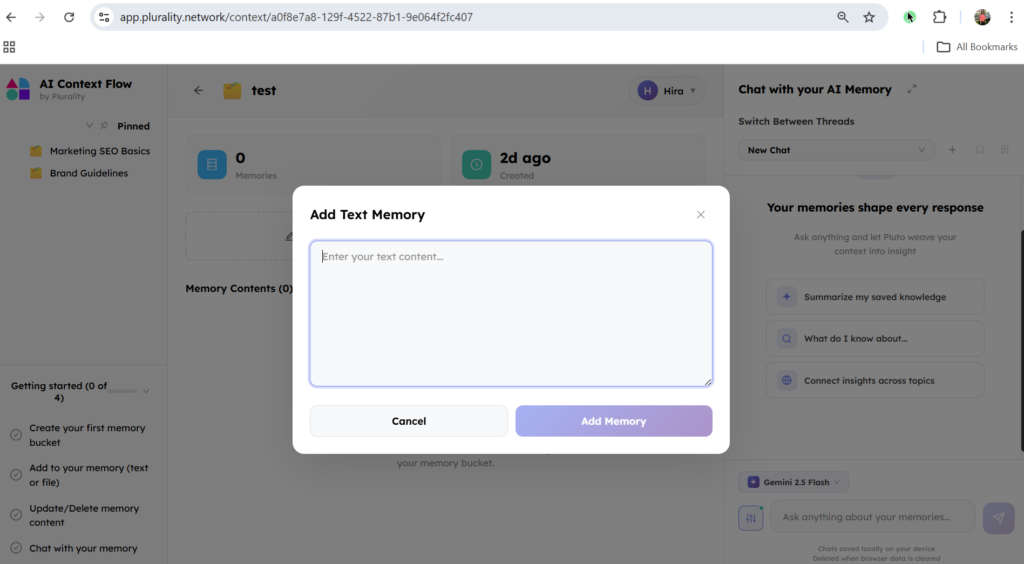
Task: Start a new thread with plus icon
Action: [952, 150]
